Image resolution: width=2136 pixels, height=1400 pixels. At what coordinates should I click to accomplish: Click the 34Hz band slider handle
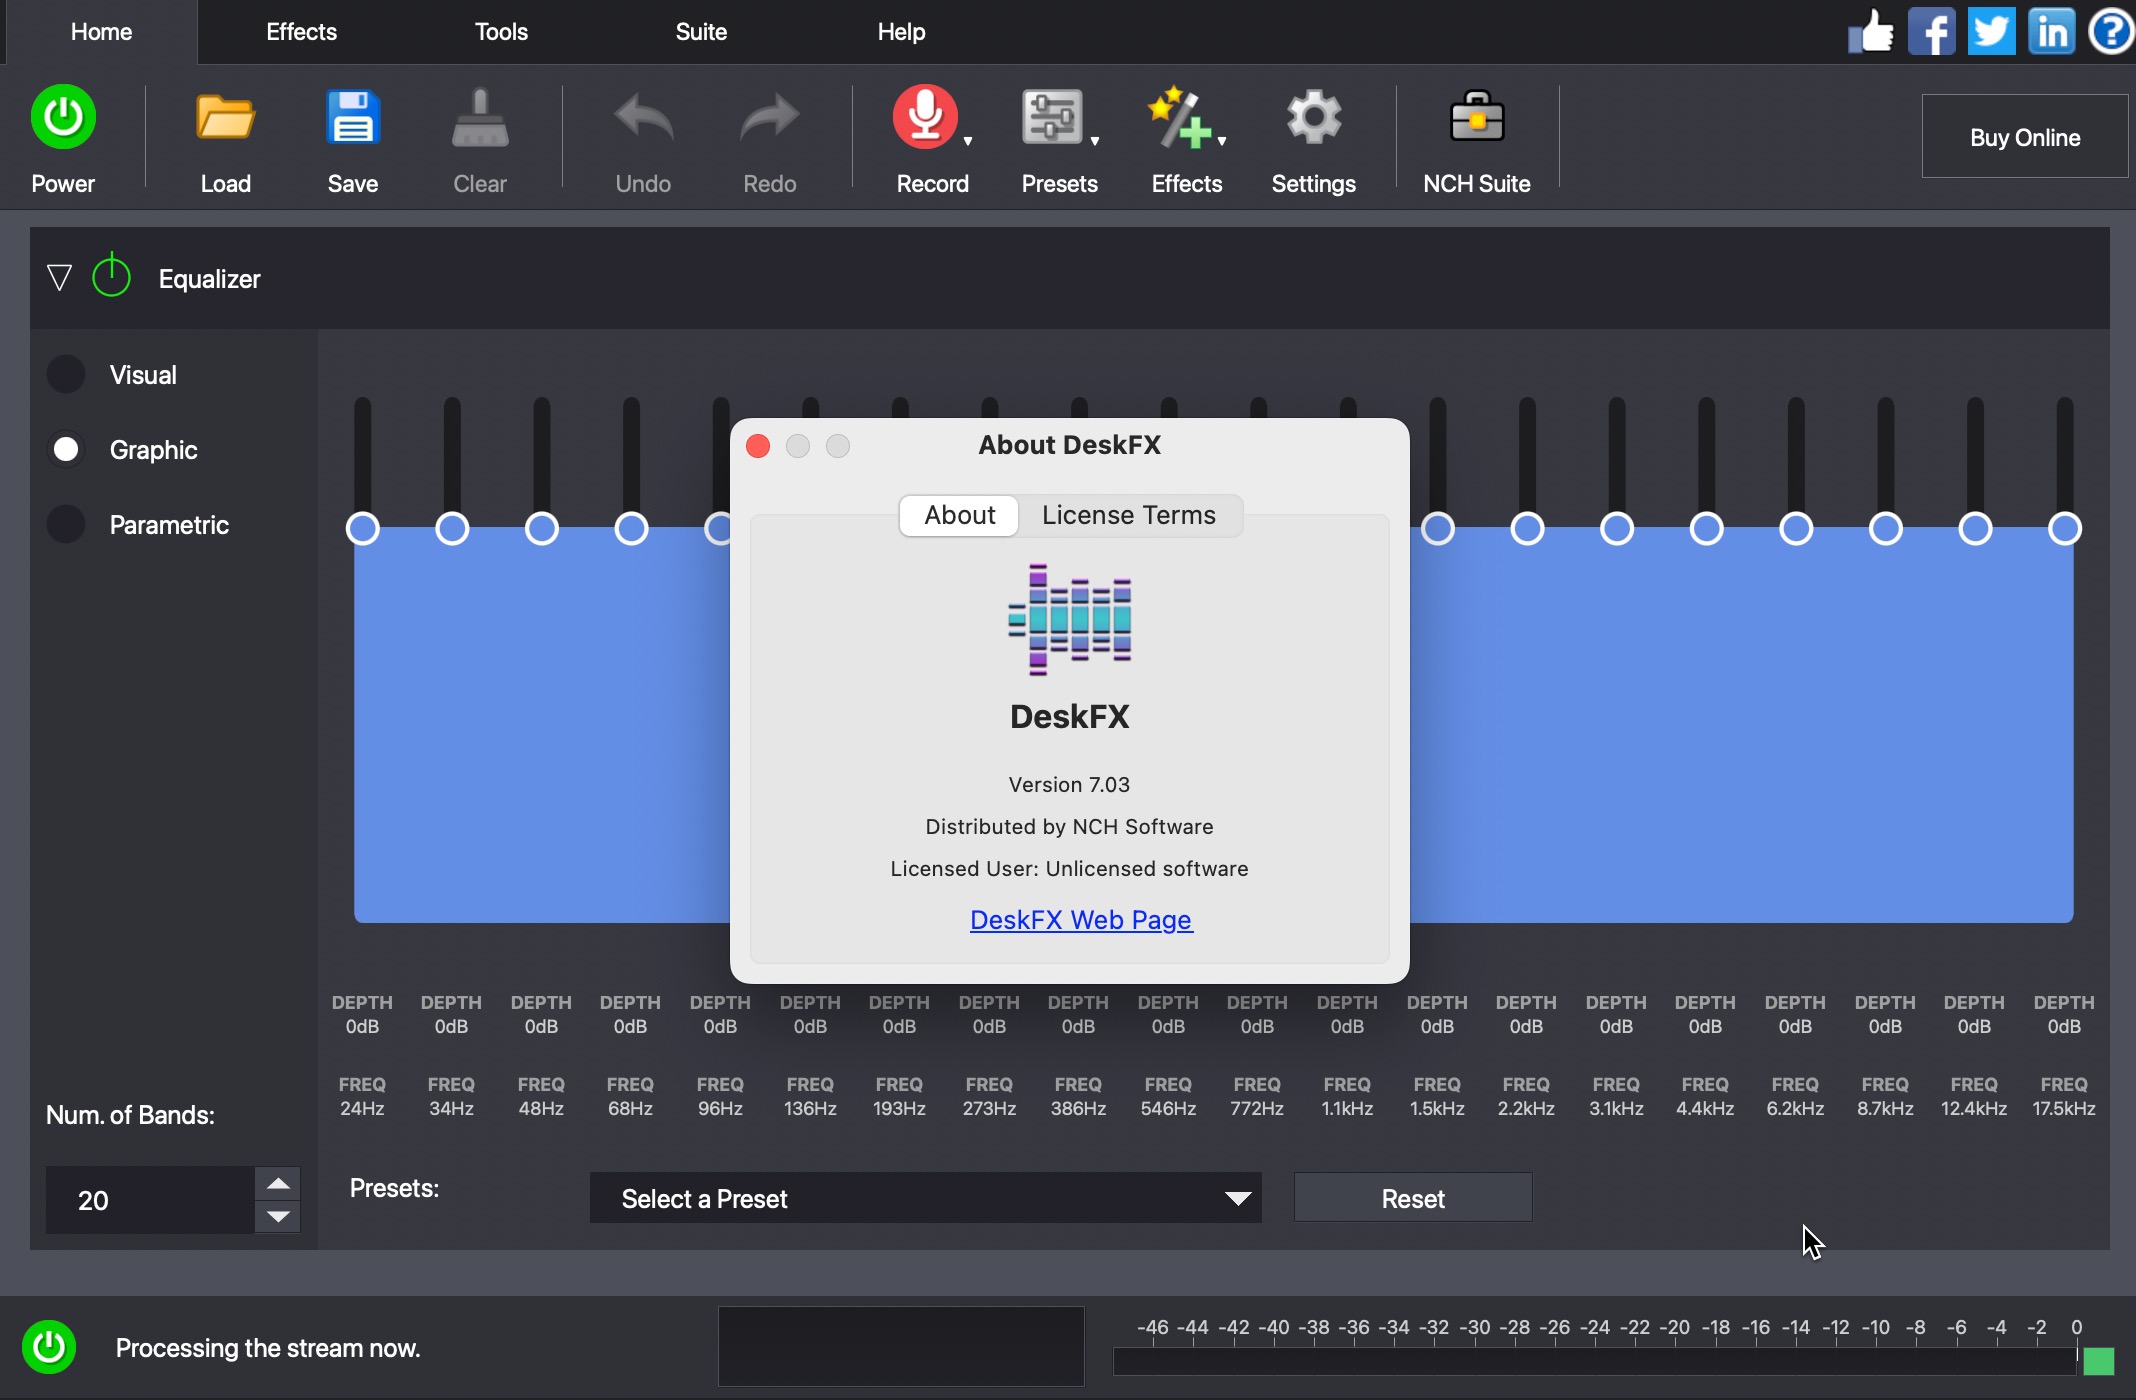click(452, 528)
